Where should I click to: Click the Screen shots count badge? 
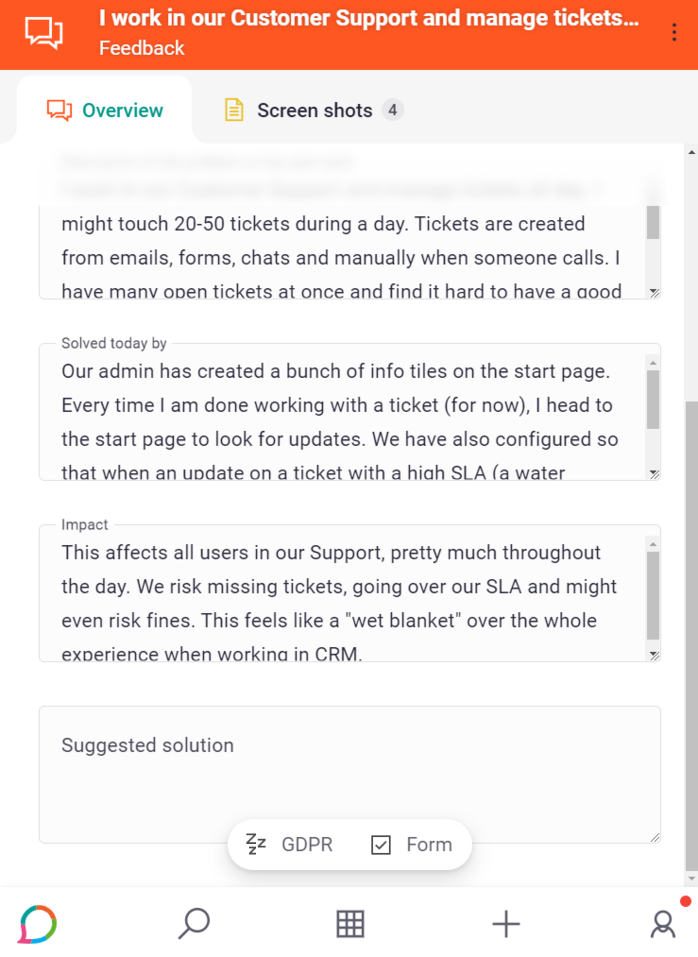tap(393, 110)
